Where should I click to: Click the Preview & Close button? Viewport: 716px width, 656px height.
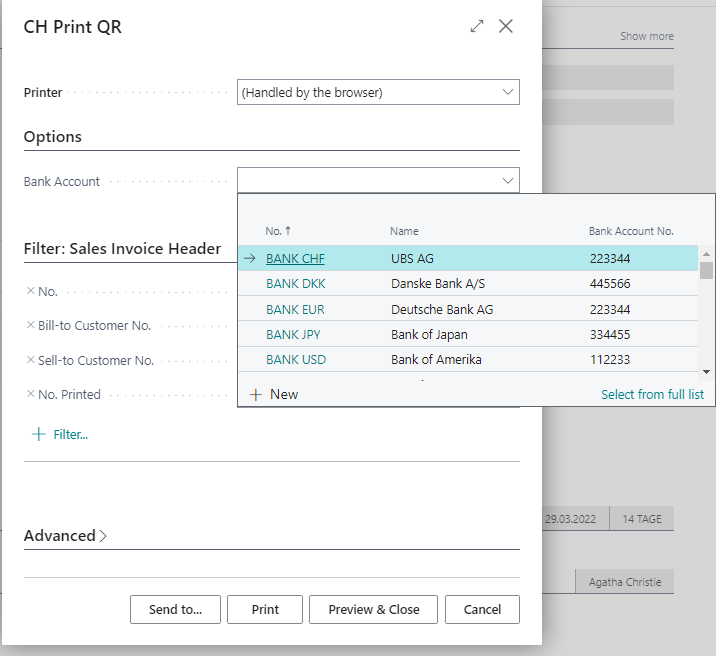[x=374, y=609]
